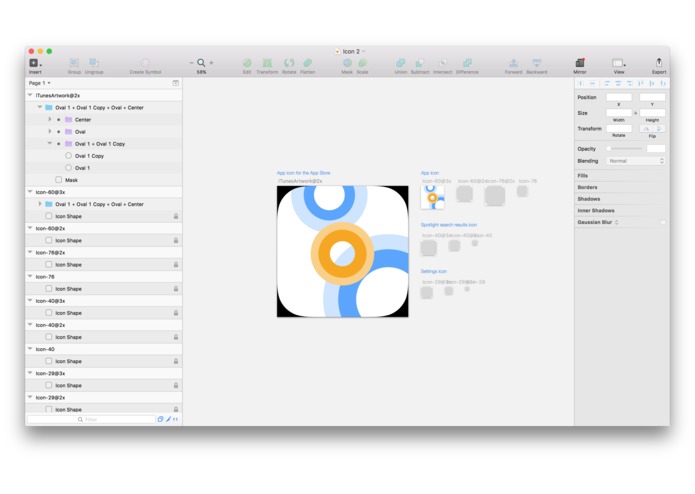
Task: Click the flip horizontal button
Action: coord(646,128)
